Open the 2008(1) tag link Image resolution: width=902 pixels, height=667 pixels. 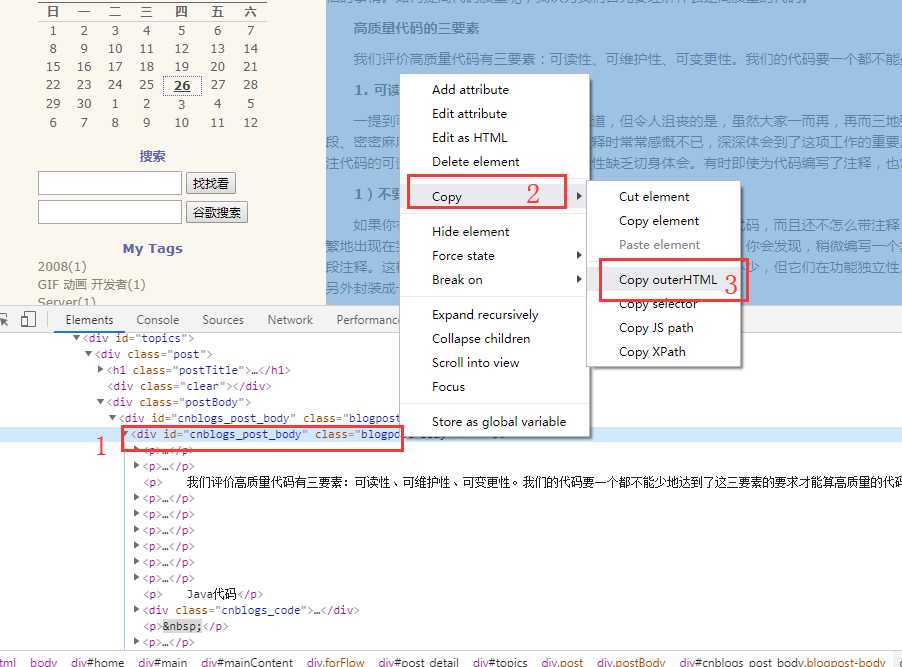pyautogui.click(x=62, y=266)
